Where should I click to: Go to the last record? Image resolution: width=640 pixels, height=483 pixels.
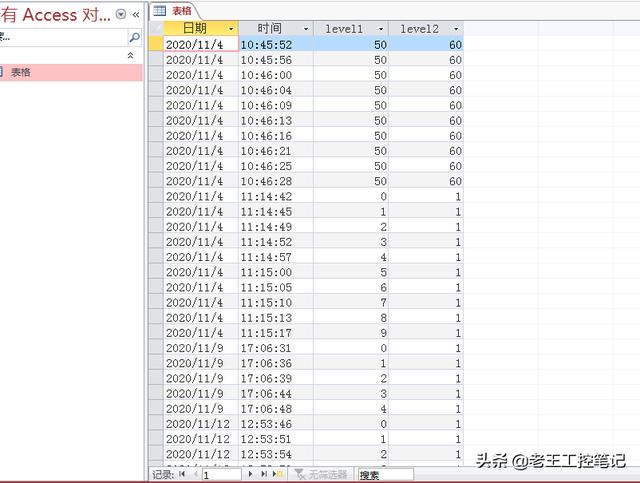(x=264, y=474)
